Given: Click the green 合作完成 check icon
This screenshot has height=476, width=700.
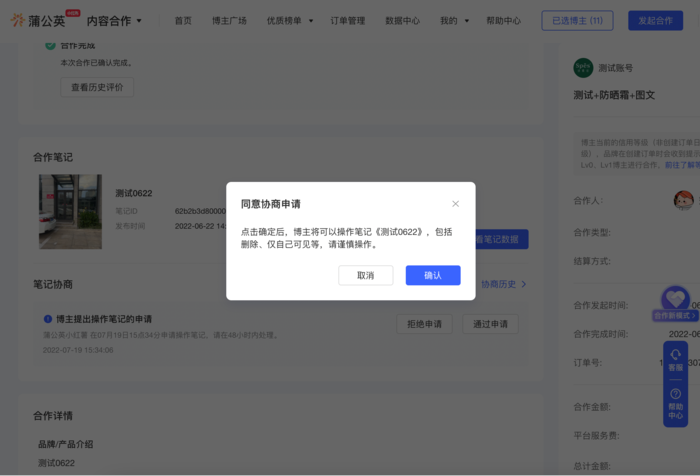Looking at the screenshot, I should (50, 45).
